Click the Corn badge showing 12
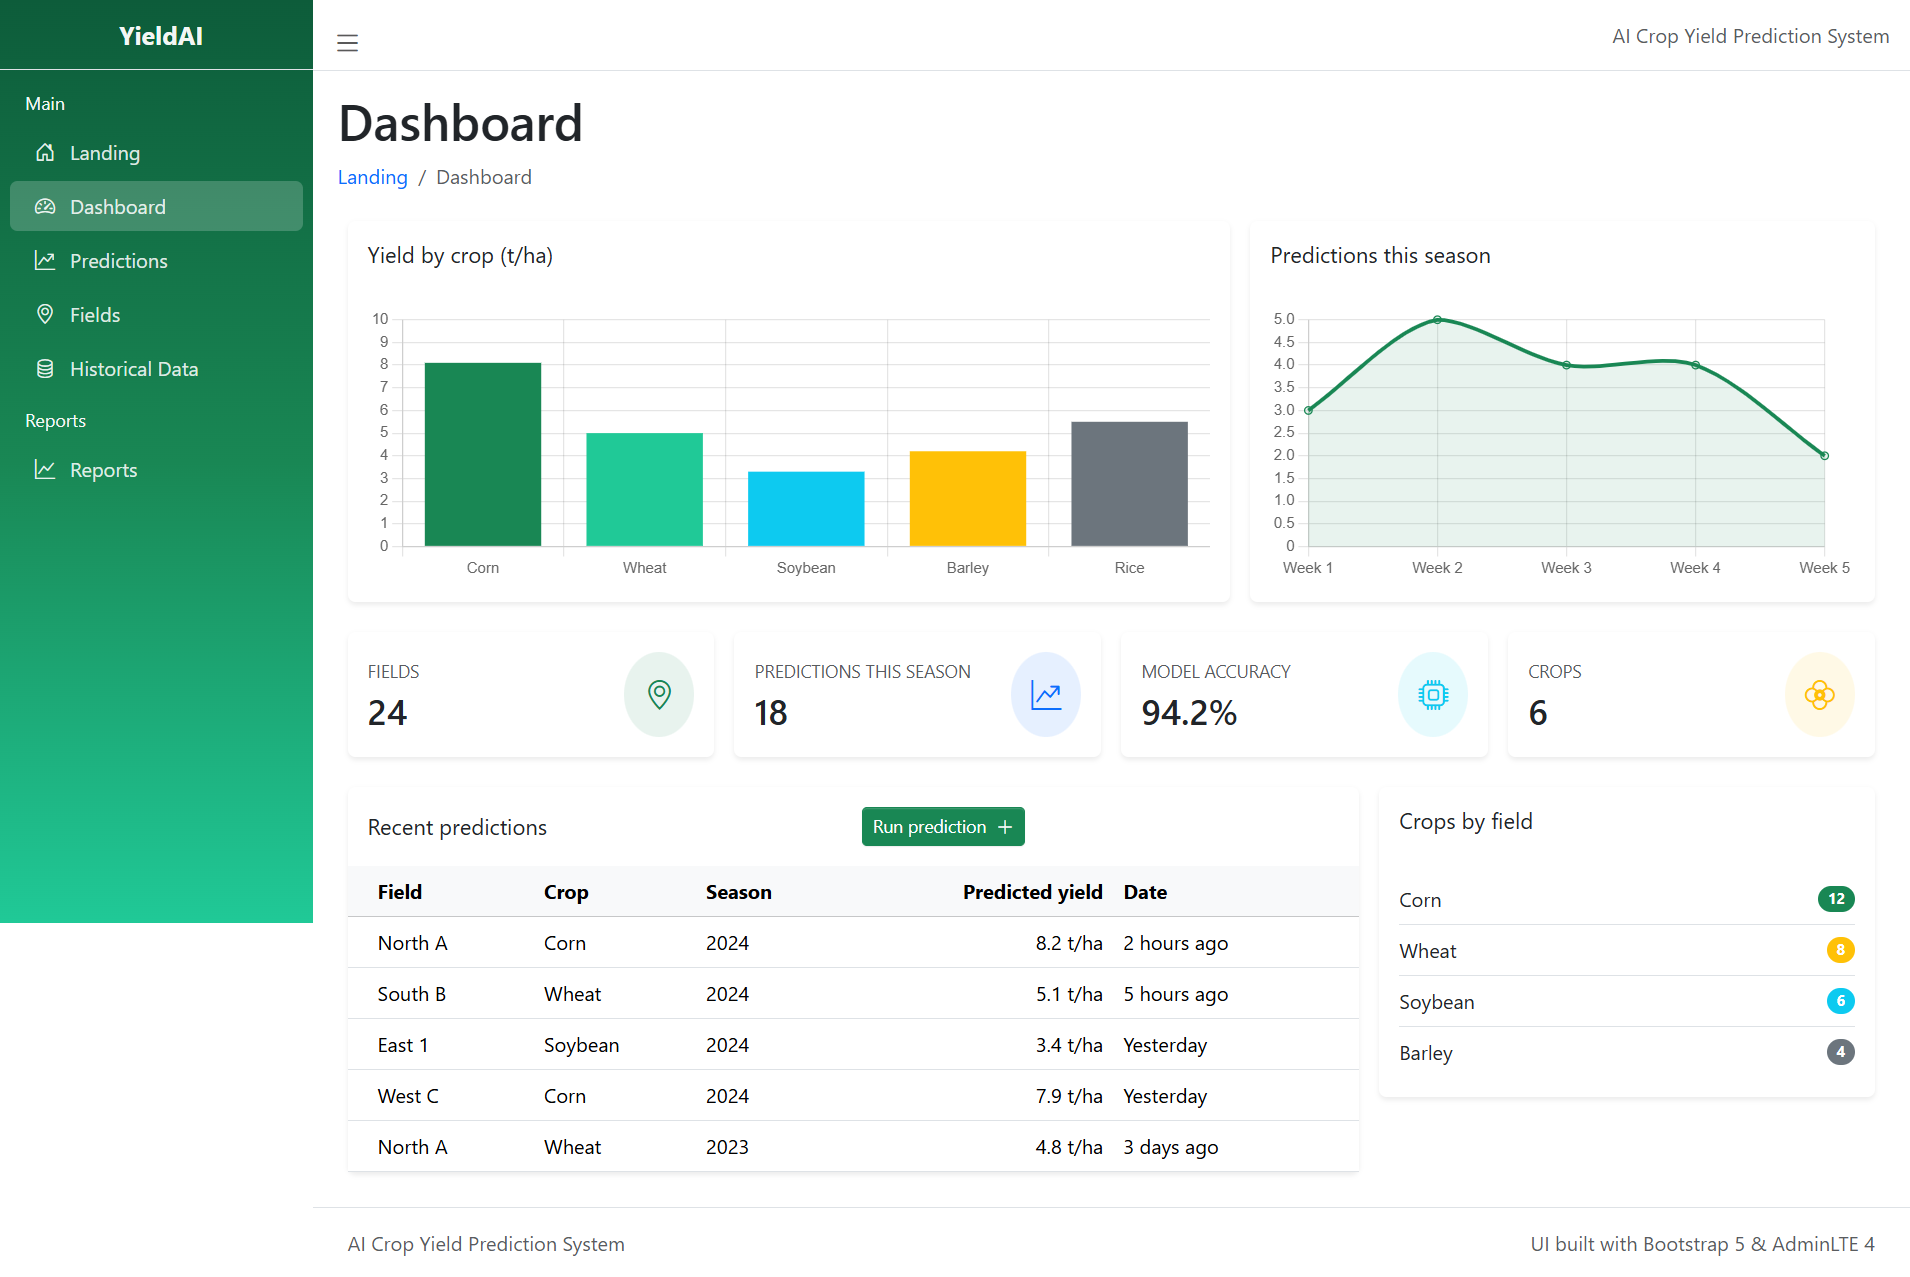 [1835, 899]
